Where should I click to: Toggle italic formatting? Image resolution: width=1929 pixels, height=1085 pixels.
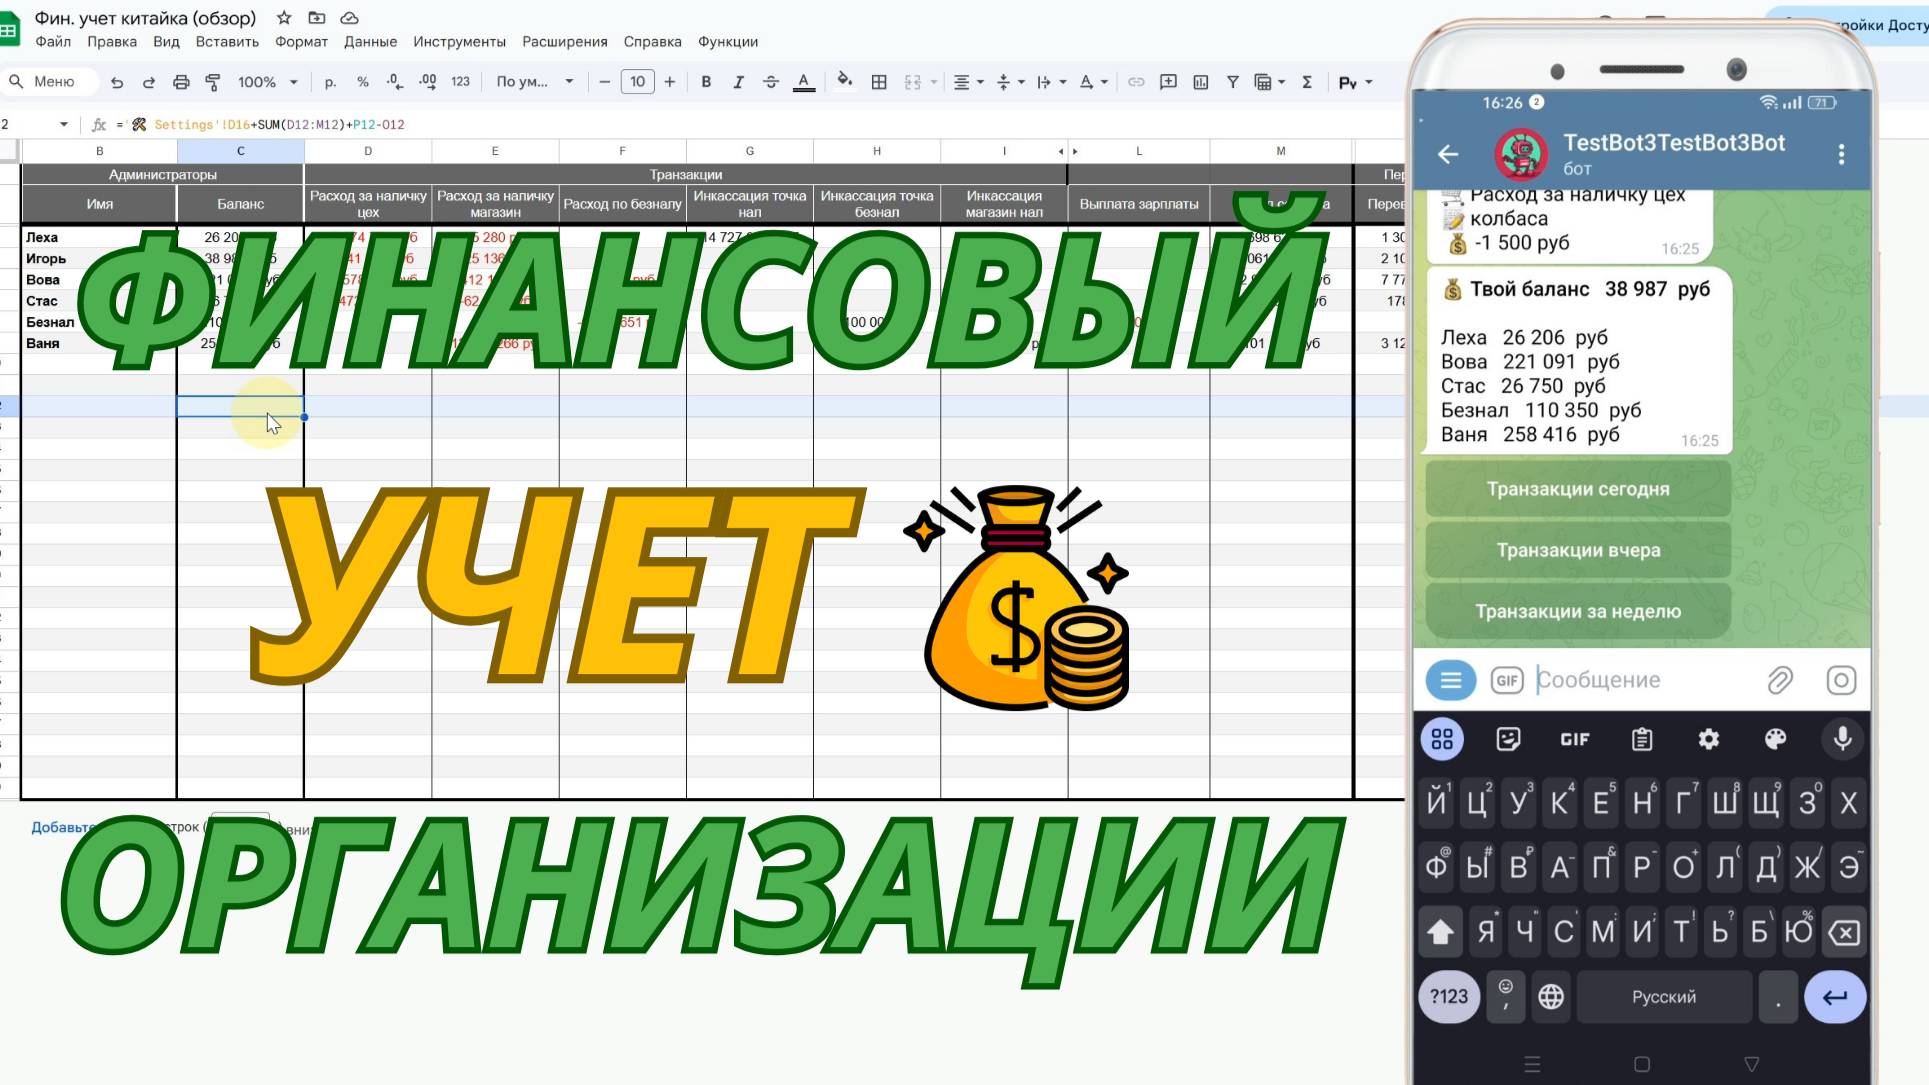point(738,82)
